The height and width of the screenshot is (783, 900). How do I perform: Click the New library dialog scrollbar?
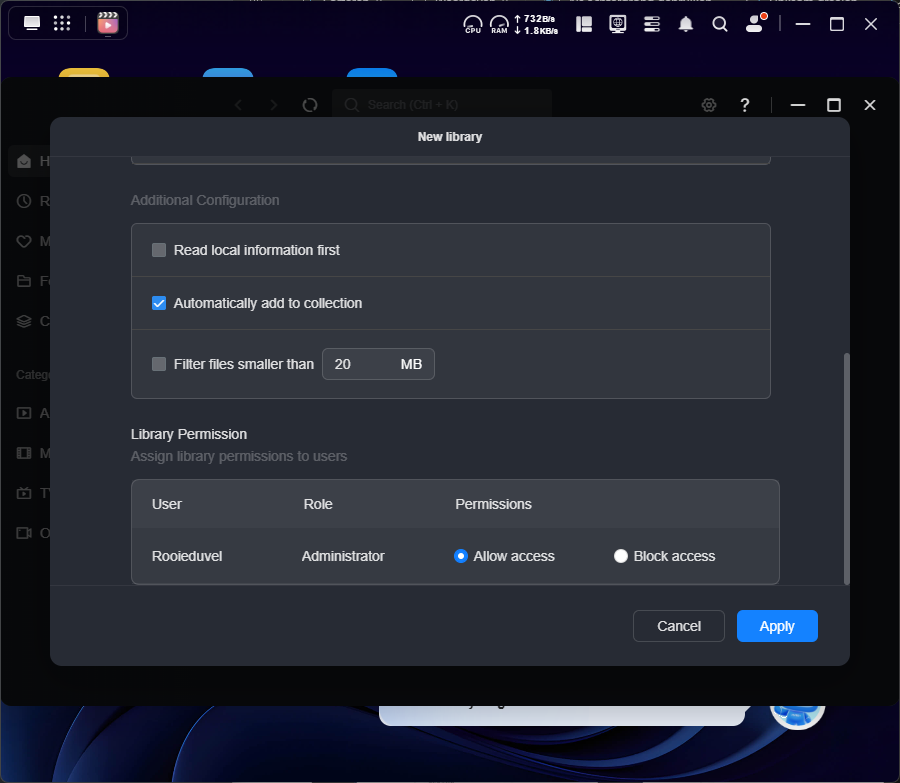847,468
